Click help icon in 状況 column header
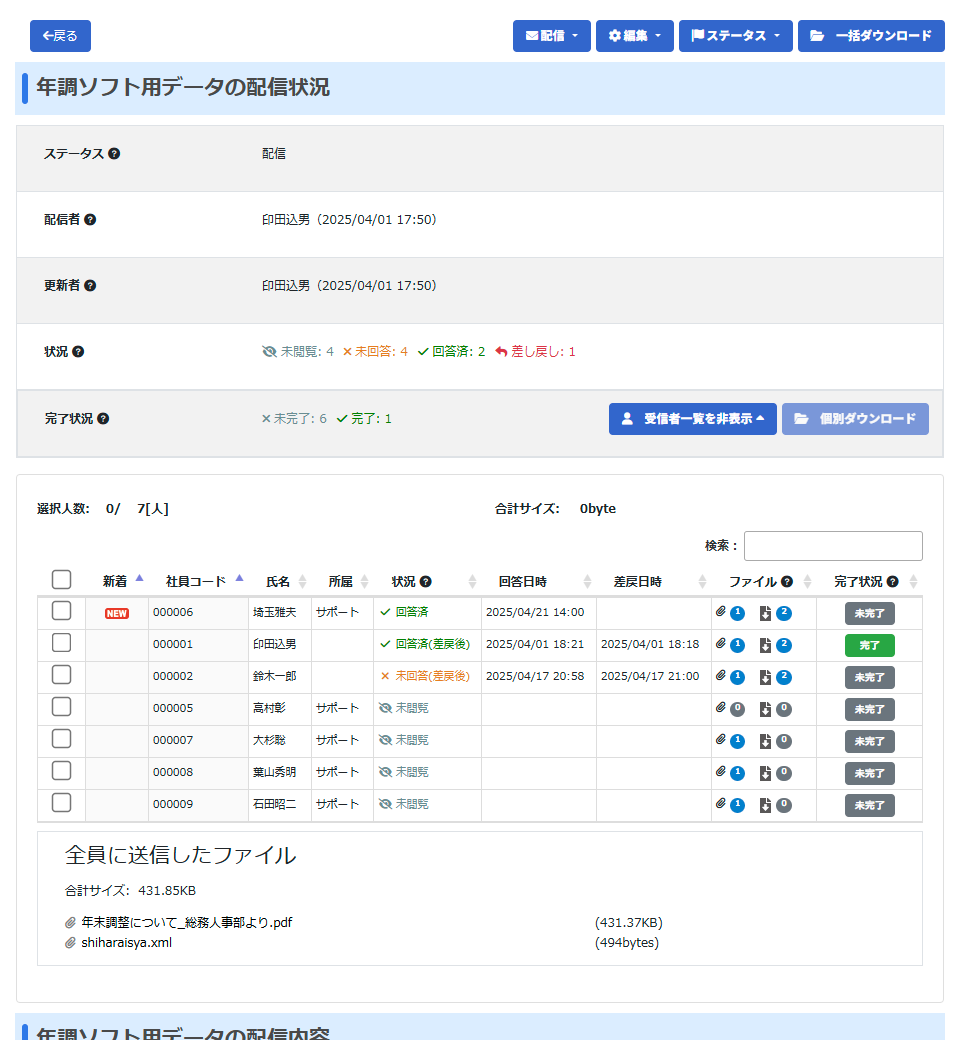960x1040 pixels. point(426,582)
